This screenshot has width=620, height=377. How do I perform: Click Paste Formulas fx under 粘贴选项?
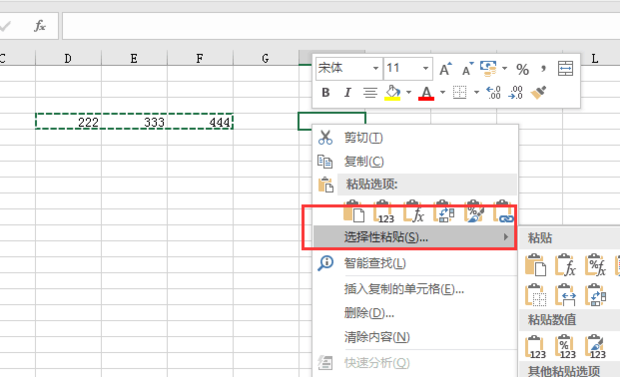coord(414,212)
